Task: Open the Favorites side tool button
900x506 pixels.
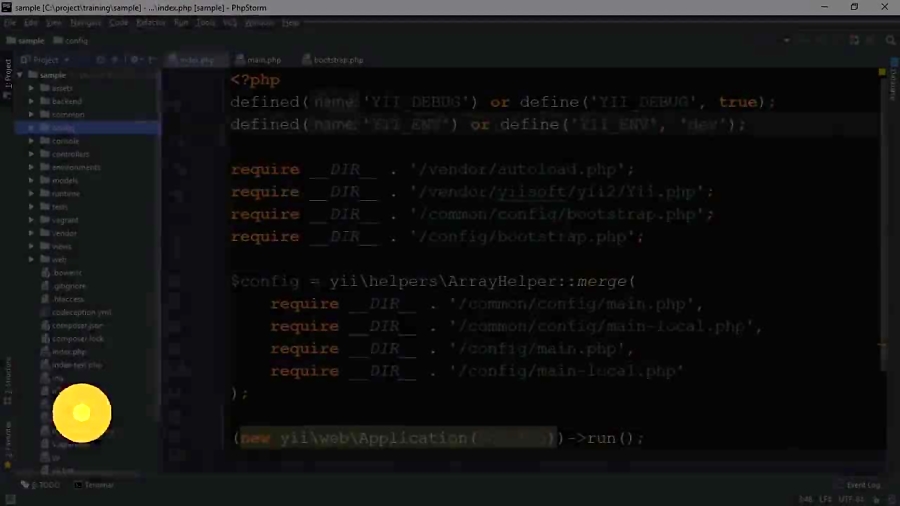Action: 7,445
